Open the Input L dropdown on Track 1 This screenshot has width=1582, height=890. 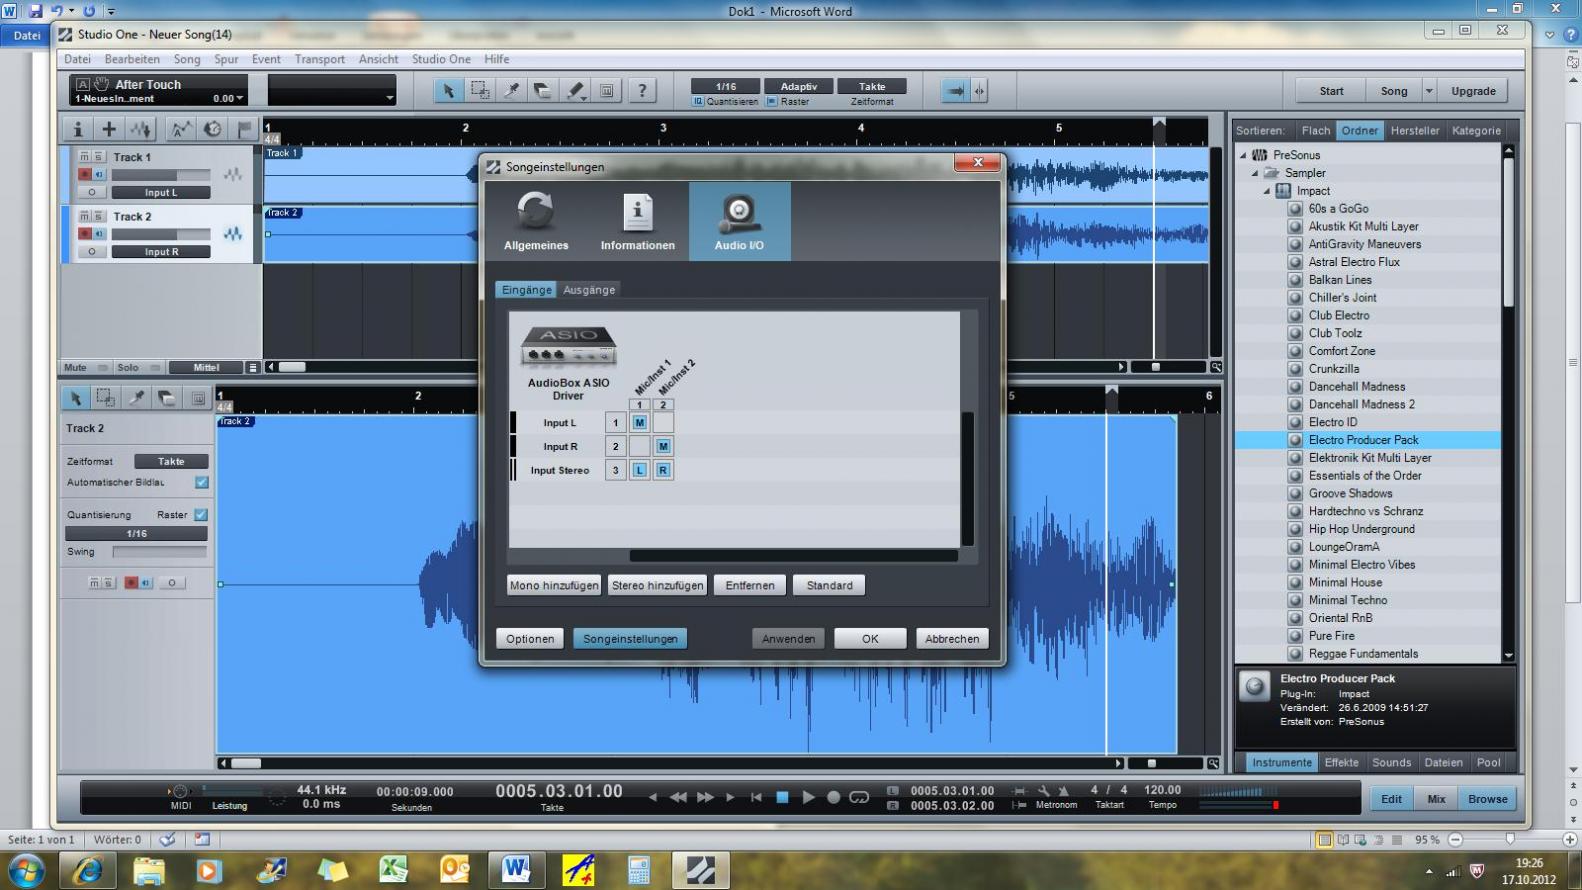pos(161,192)
